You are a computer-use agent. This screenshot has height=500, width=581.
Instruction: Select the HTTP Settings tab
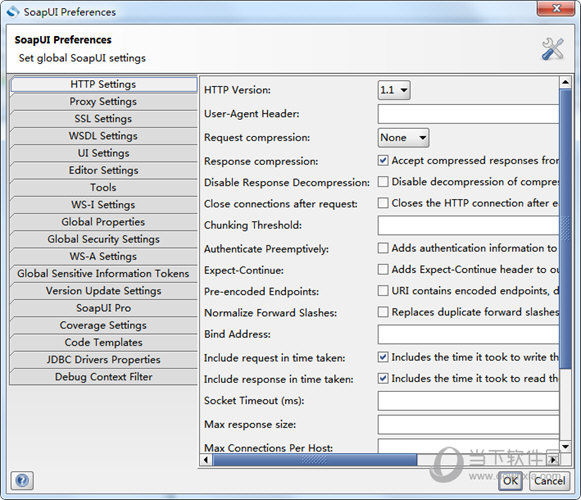(103, 84)
